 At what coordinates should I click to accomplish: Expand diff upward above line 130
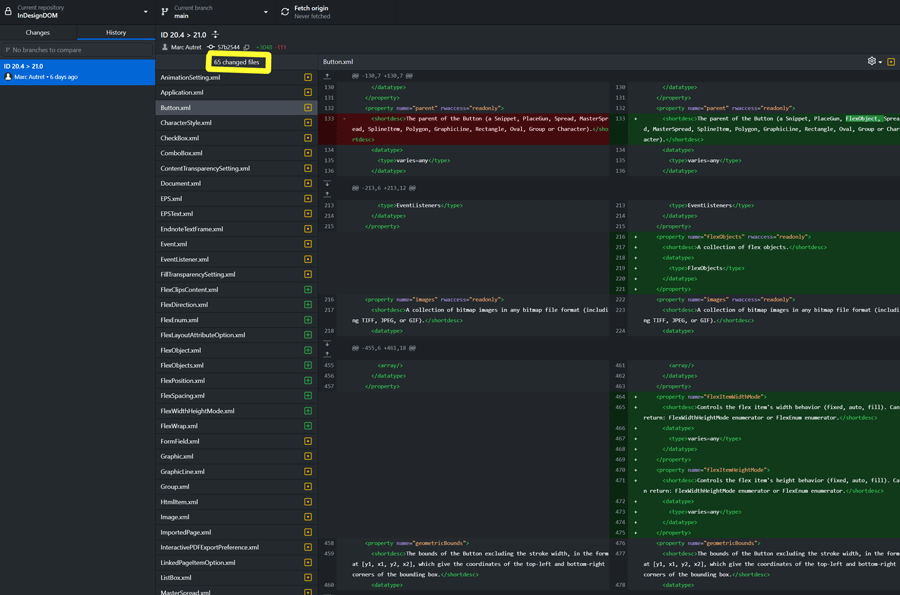[327, 76]
